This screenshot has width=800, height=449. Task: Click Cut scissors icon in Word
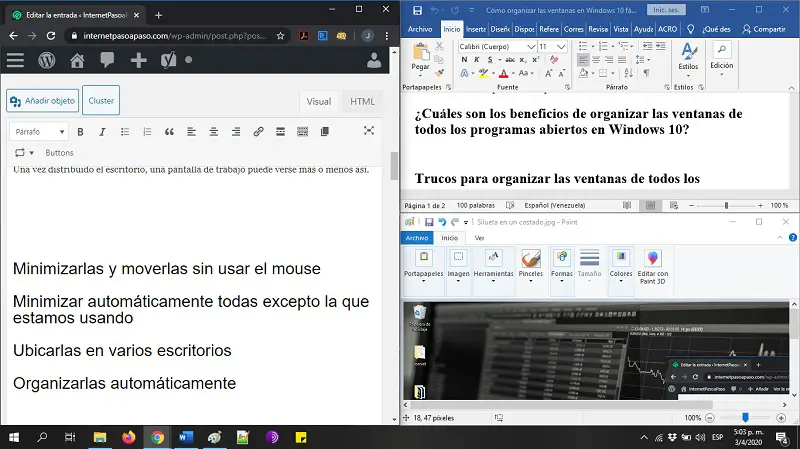pyautogui.click(x=439, y=46)
